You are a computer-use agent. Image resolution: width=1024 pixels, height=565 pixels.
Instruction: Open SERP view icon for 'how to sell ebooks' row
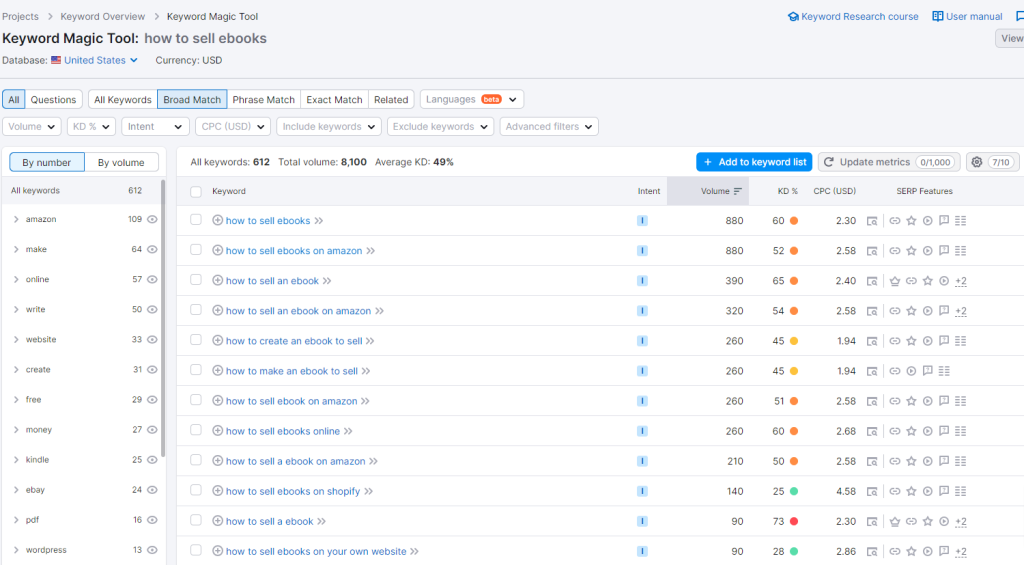(x=872, y=221)
